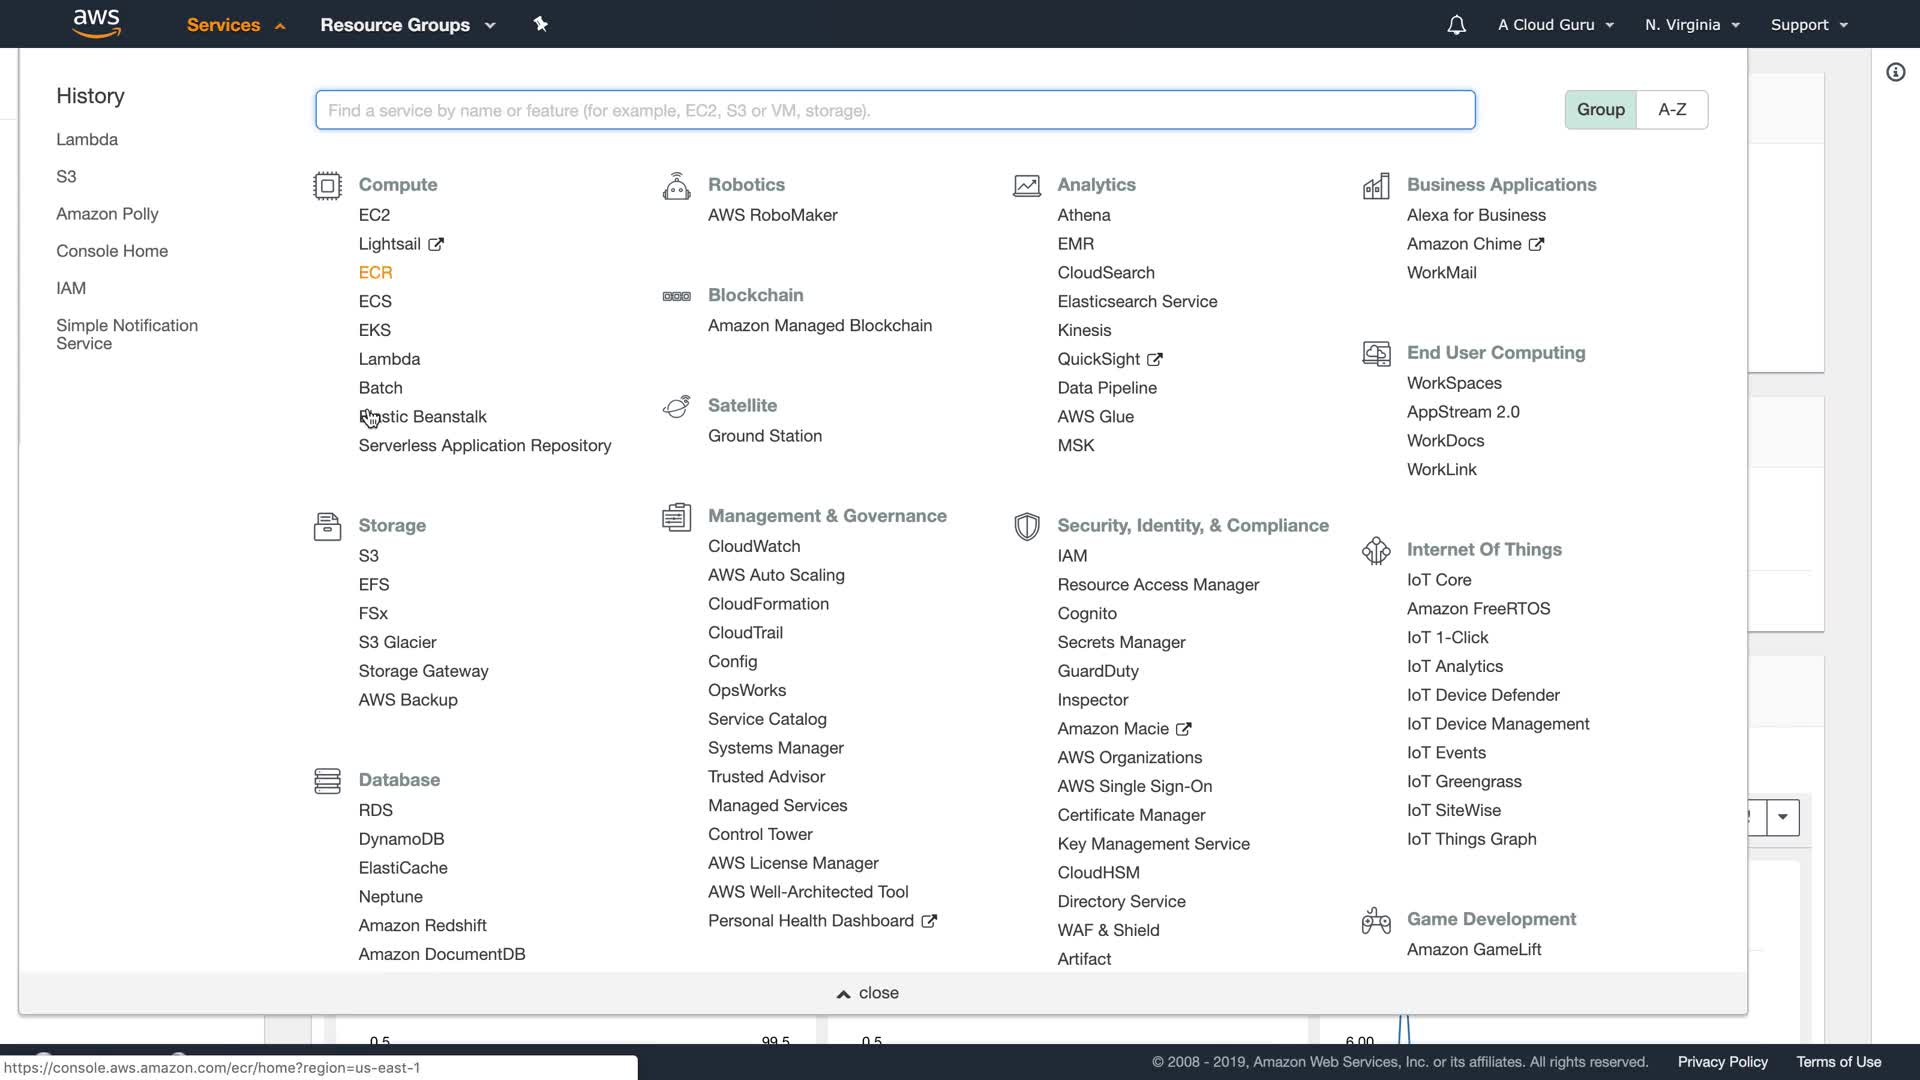The width and height of the screenshot is (1920, 1080).
Task: Collapse the Services menu
Action: 236,25
